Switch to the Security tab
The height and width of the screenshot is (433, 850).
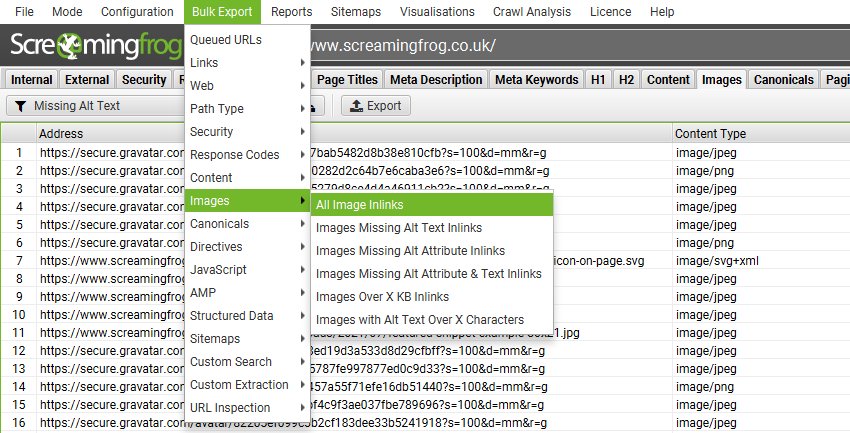(x=144, y=80)
